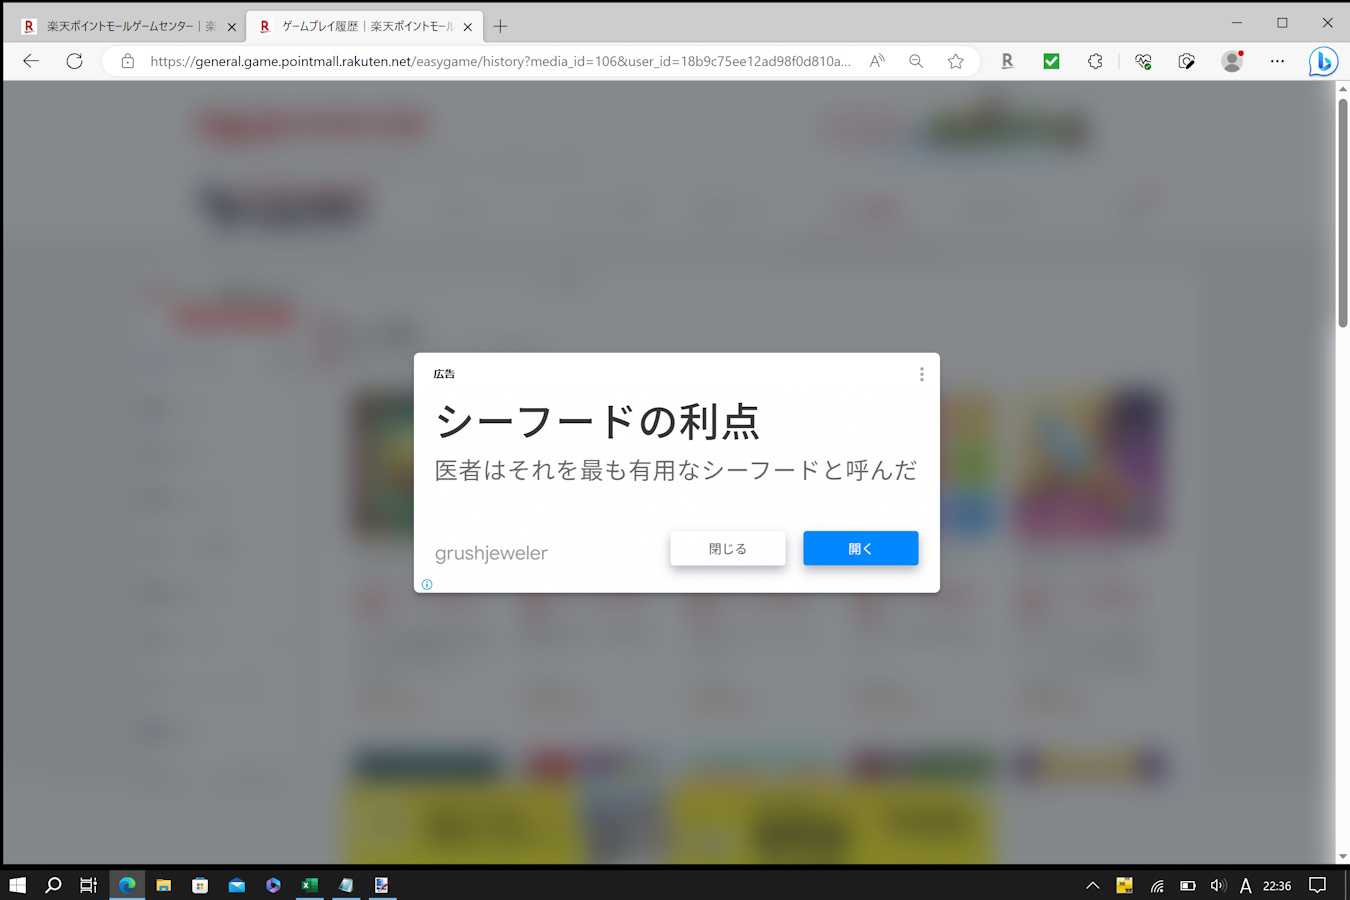Screen dimensions: 1350x900
Task: Open the Rakuten R extension icon
Action: 1007,61
